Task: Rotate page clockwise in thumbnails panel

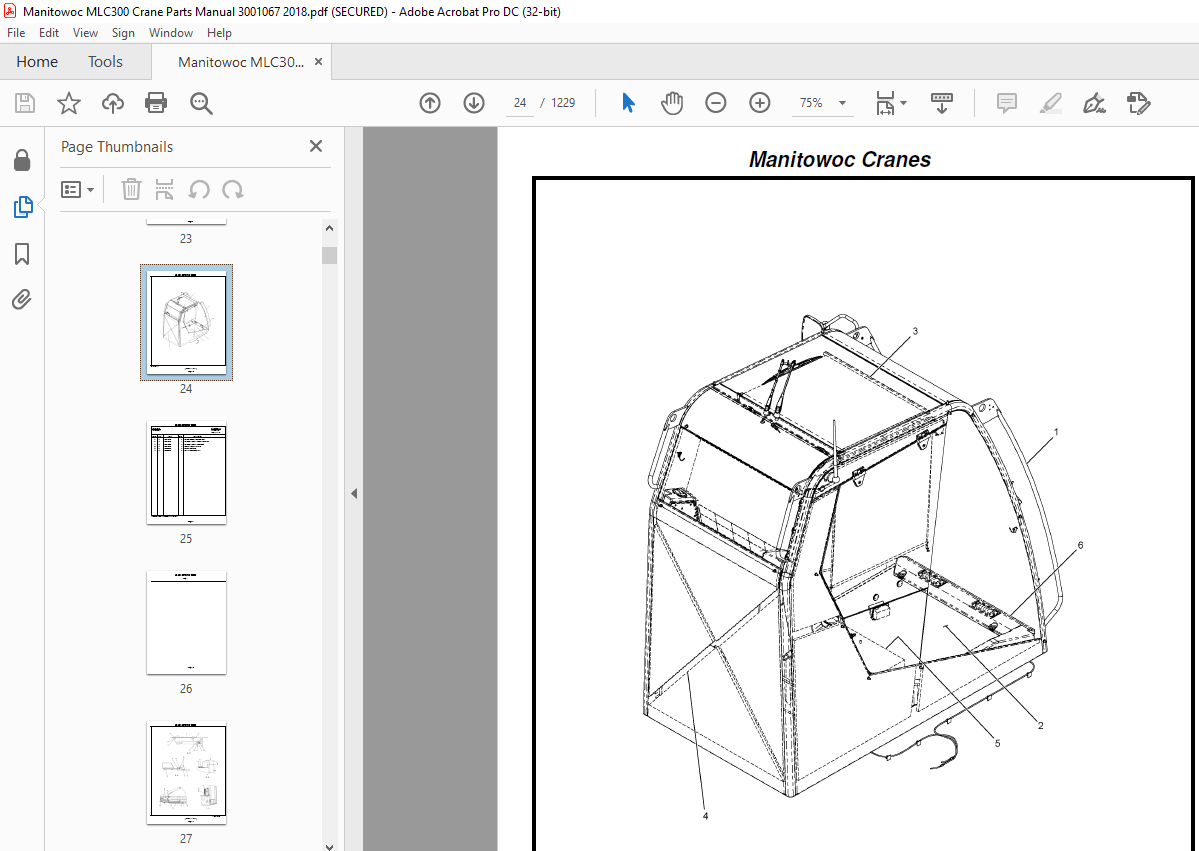Action: 233,189
